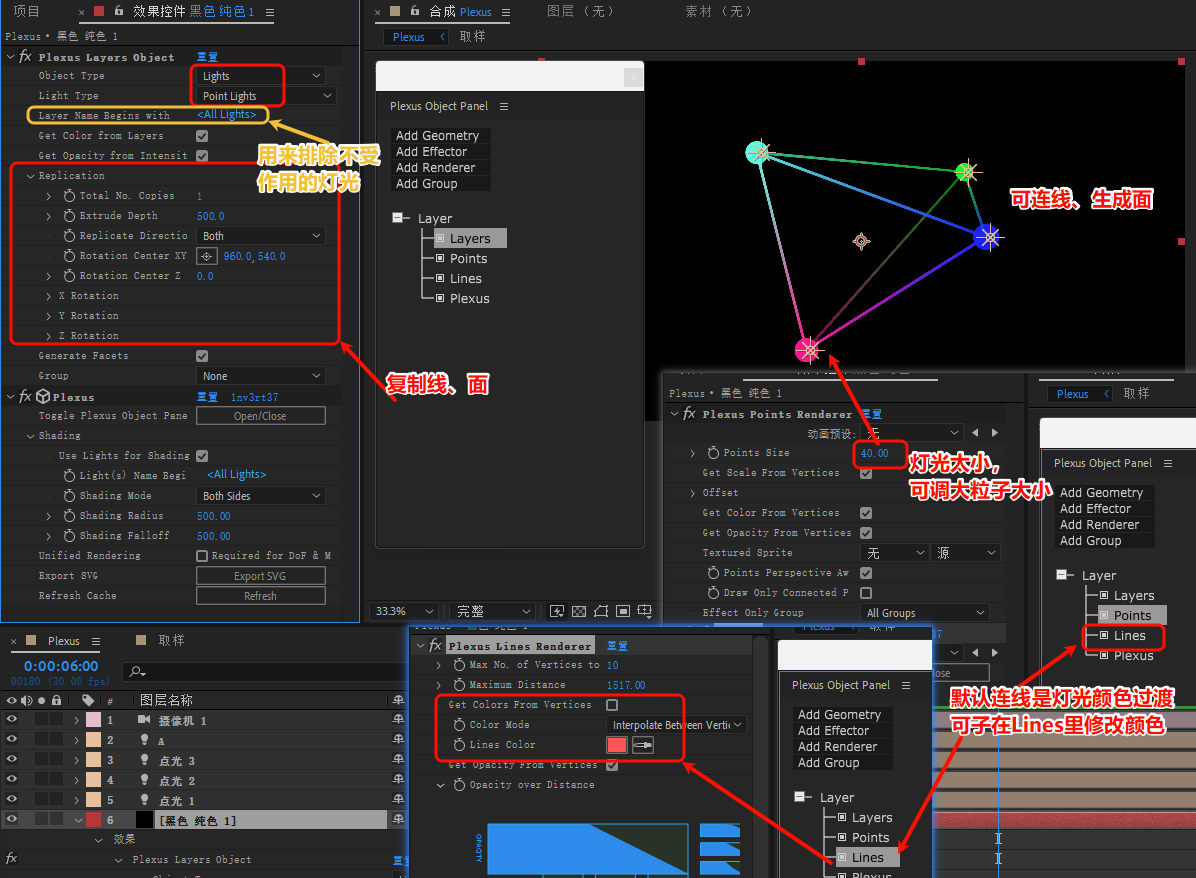Click stopwatch for Maximum Distance
Screen dimensions: 1196x878
pyautogui.click(x=459, y=685)
